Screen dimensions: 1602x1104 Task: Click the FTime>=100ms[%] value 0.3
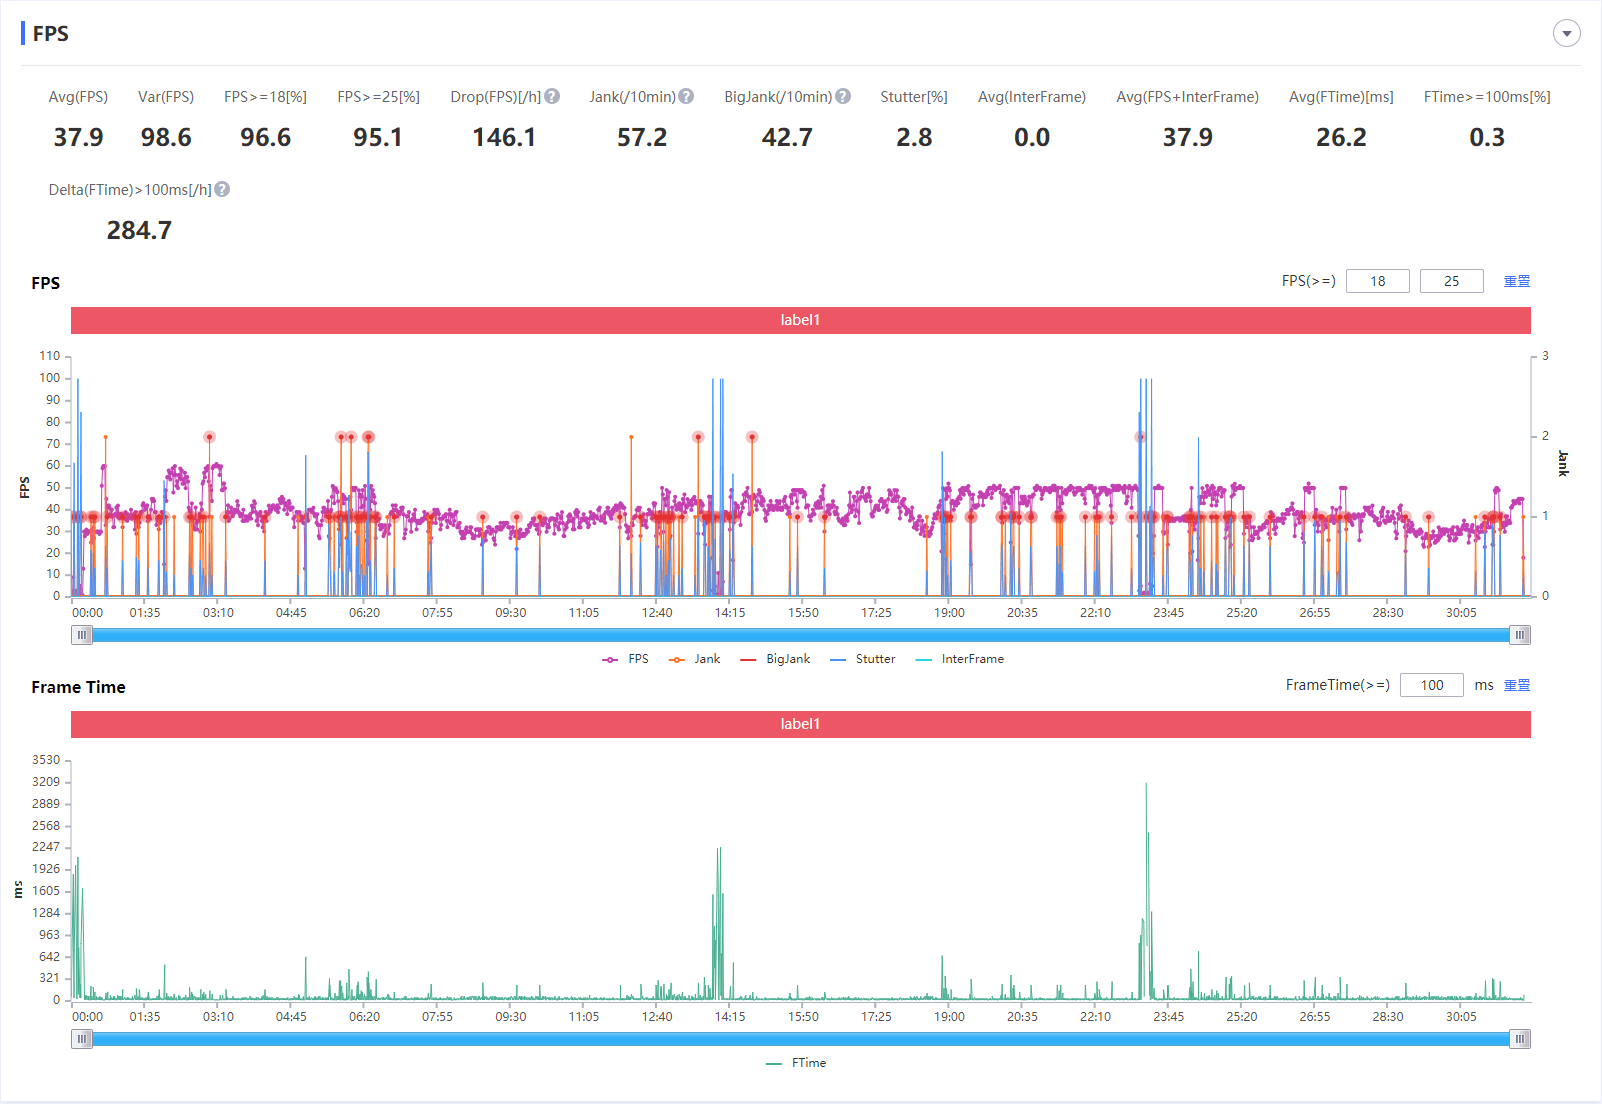point(1487,137)
